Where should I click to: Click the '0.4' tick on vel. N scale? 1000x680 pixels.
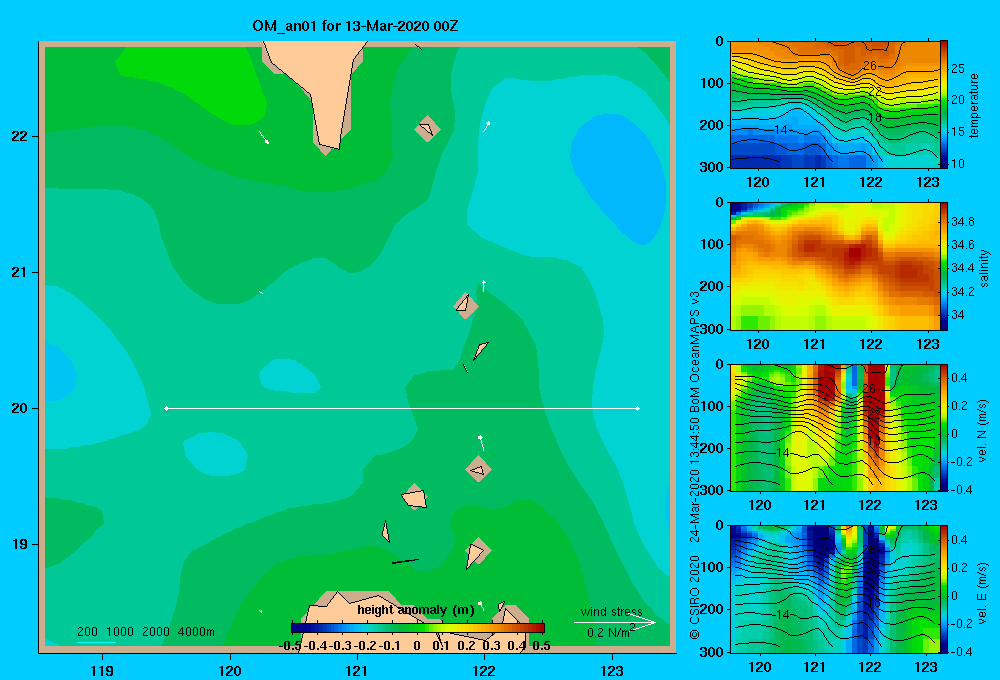click(959, 378)
